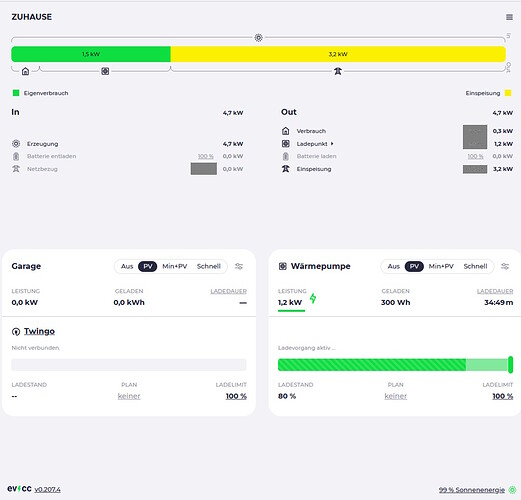Set Wärmepumpe mode to Schnell
The height and width of the screenshot is (500, 521).
[475, 266]
